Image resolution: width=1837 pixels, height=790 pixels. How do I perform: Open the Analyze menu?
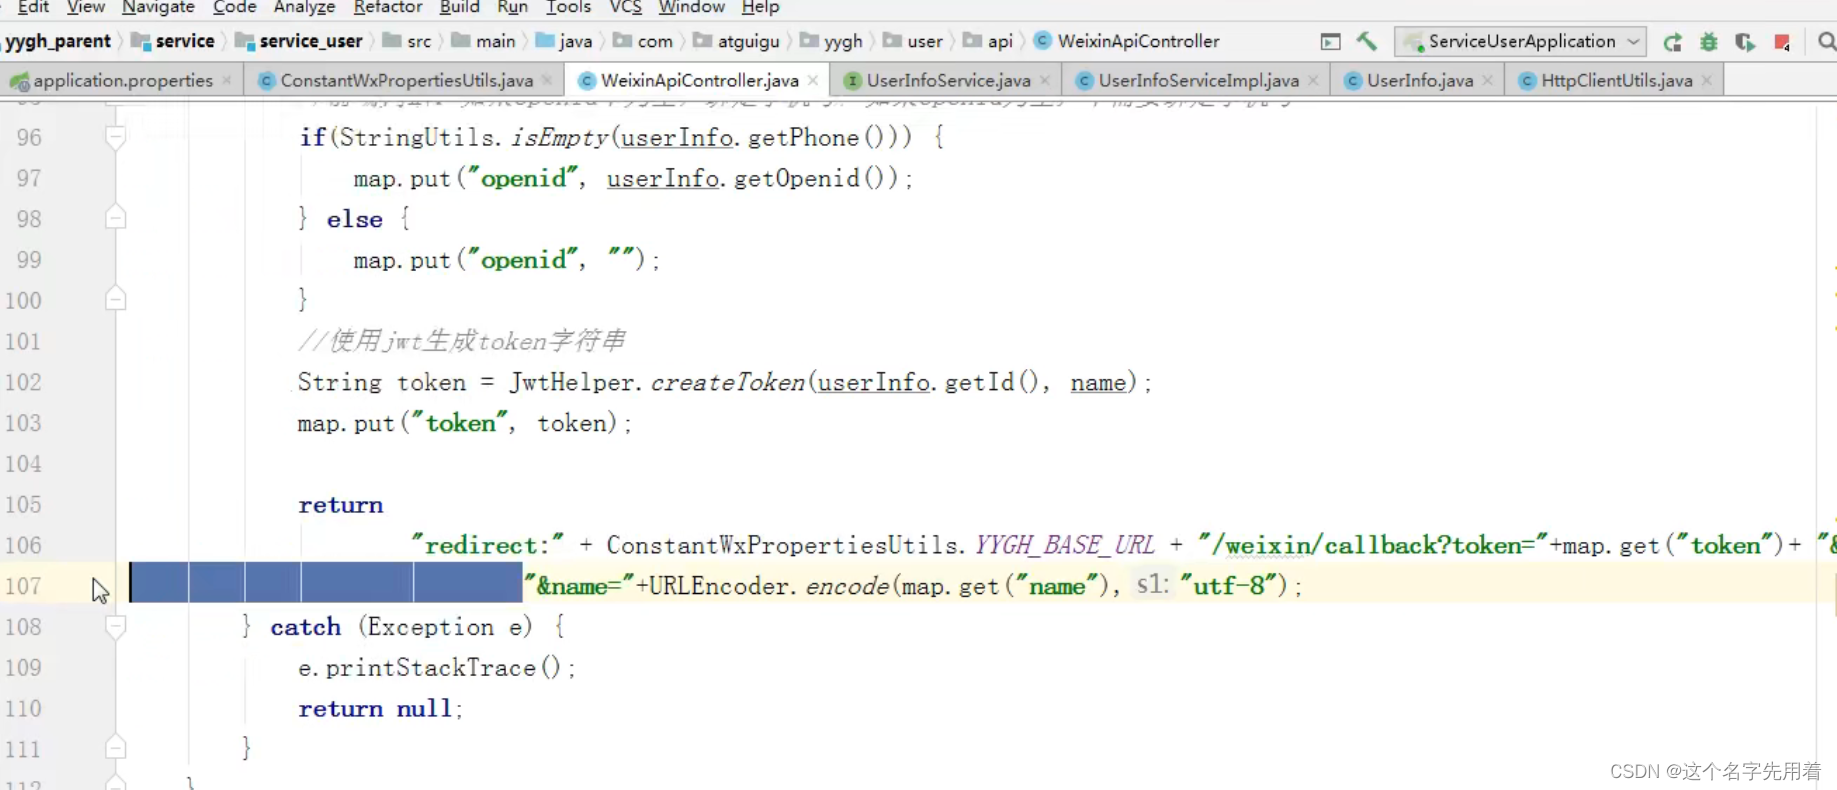click(x=304, y=7)
